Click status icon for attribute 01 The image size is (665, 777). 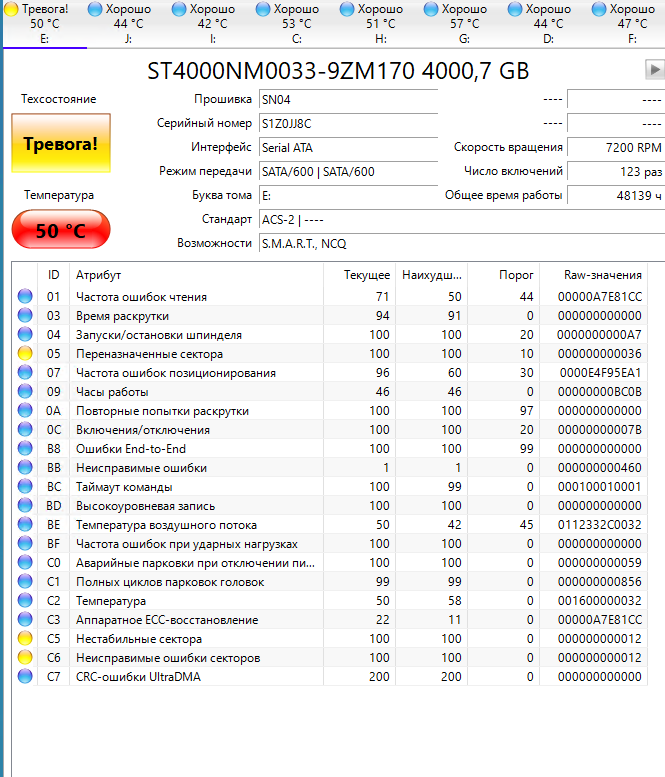[x=25, y=296]
